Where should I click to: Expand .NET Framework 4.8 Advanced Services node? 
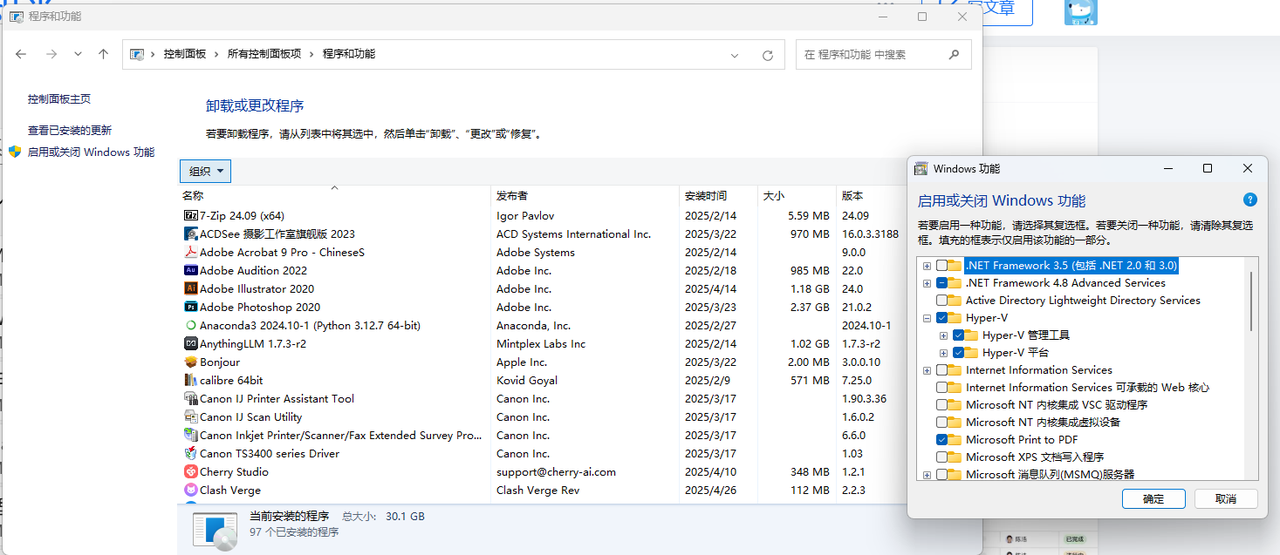coord(927,283)
